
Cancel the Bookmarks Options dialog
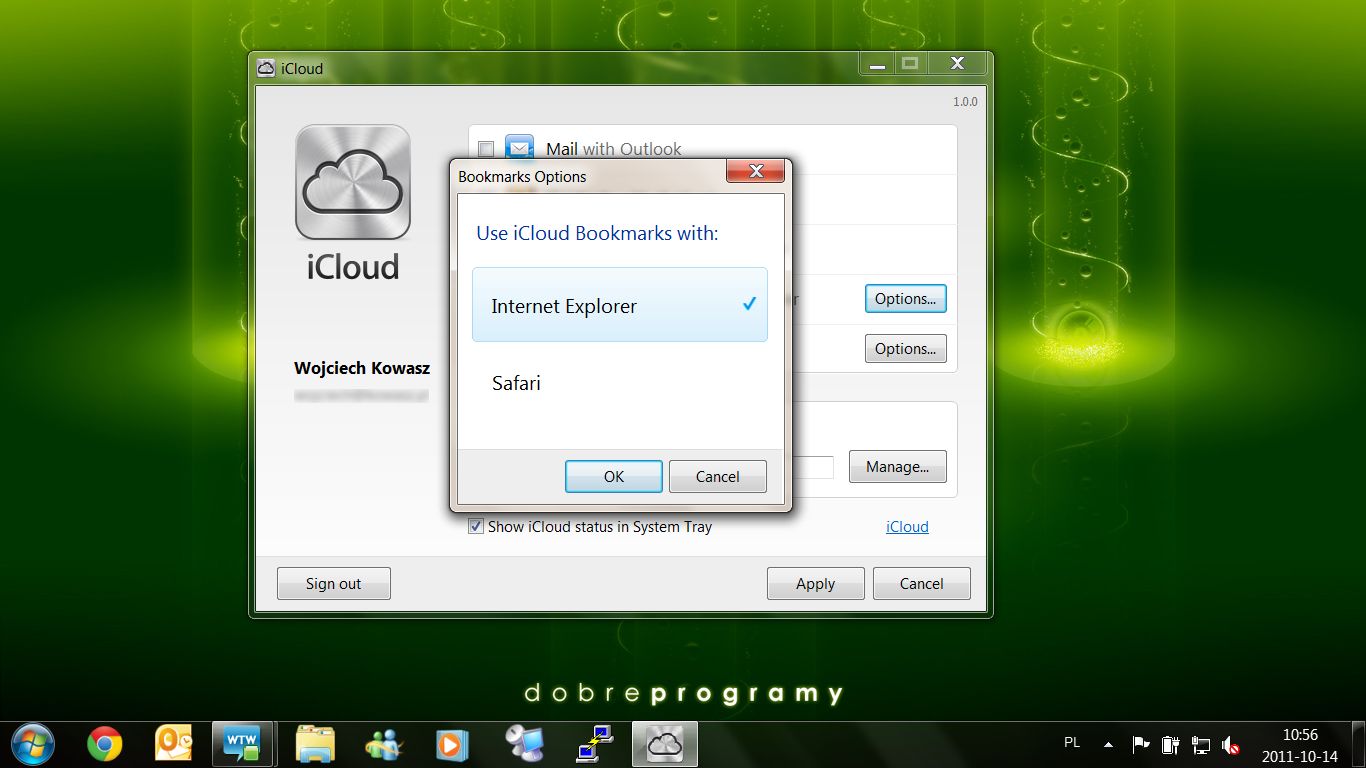(x=718, y=476)
